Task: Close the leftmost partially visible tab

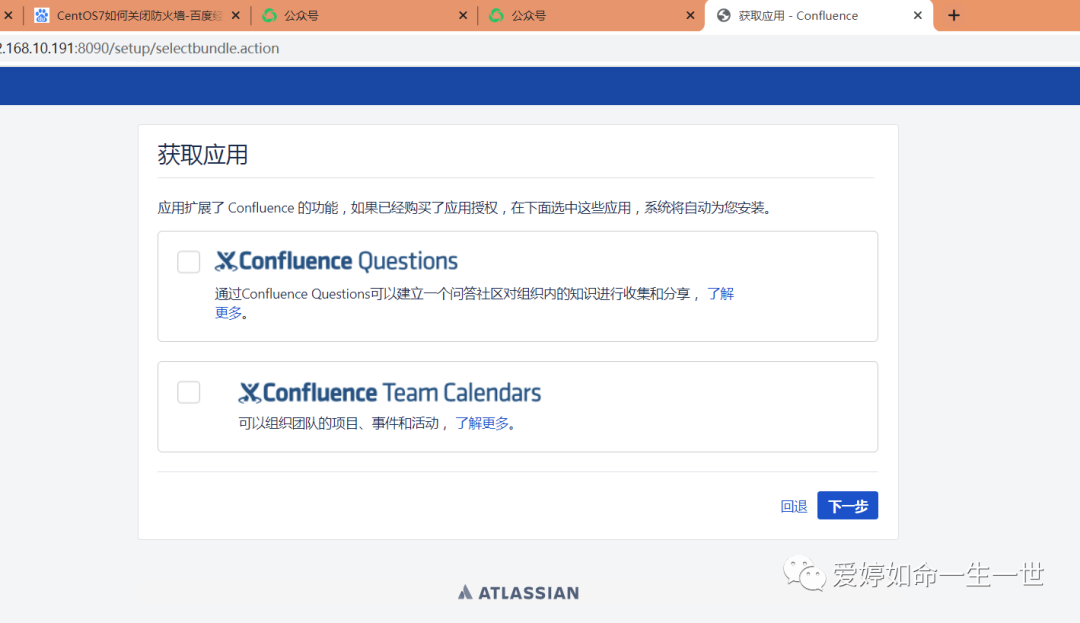Action: pyautogui.click(x=8, y=15)
